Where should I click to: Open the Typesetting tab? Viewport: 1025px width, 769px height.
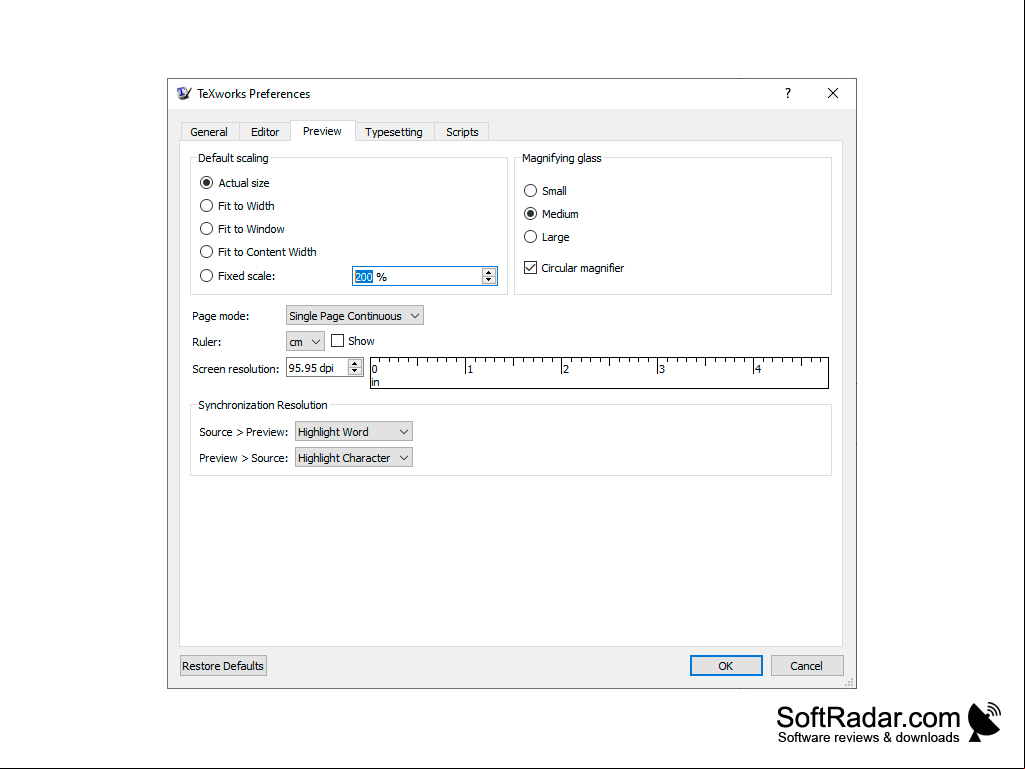[x=394, y=132]
